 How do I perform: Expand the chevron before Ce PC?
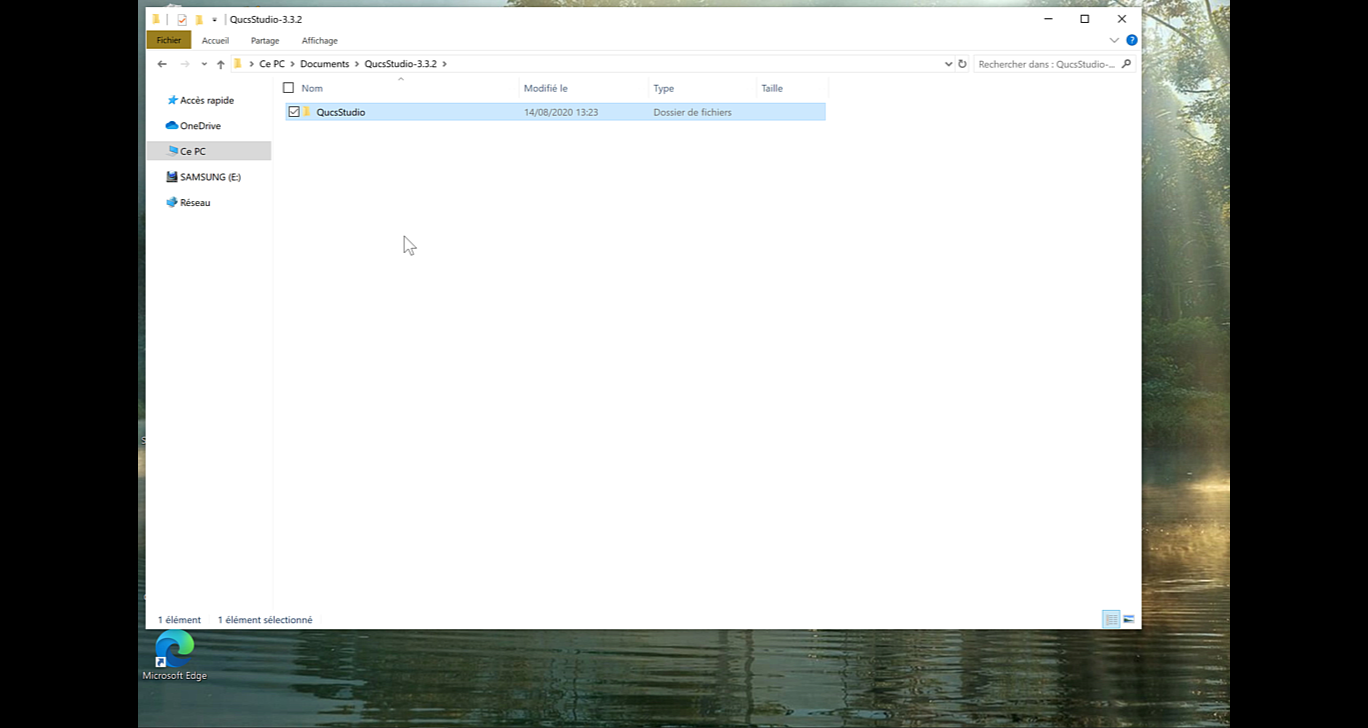pyautogui.click(x=251, y=64)
